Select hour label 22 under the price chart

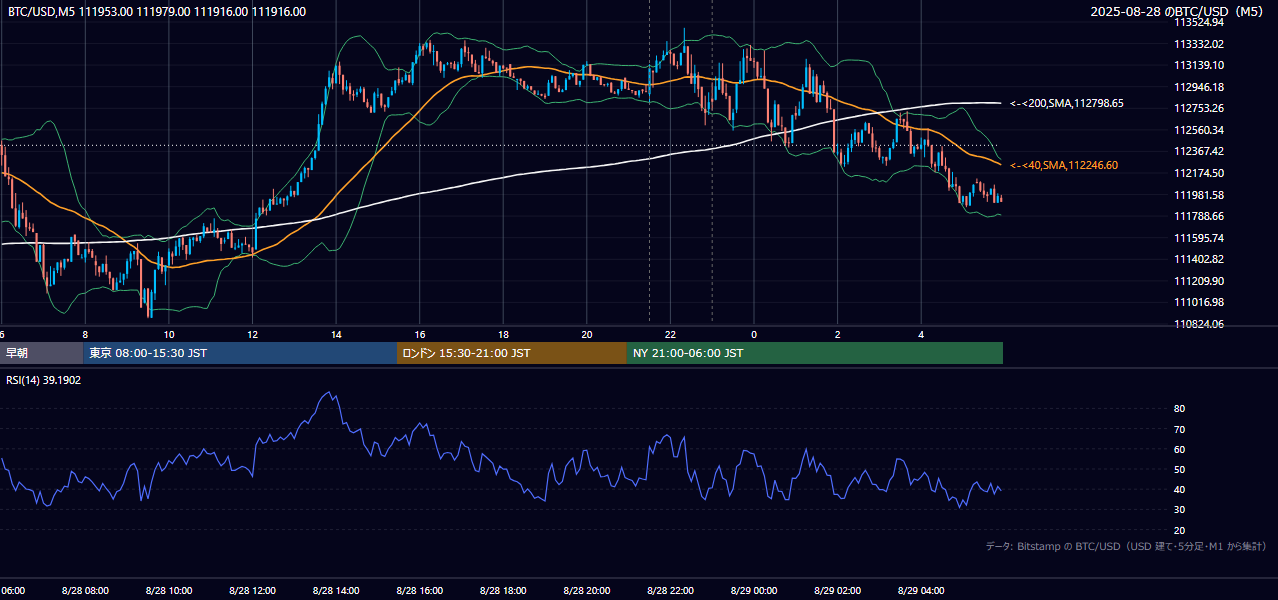pos(670,334)
